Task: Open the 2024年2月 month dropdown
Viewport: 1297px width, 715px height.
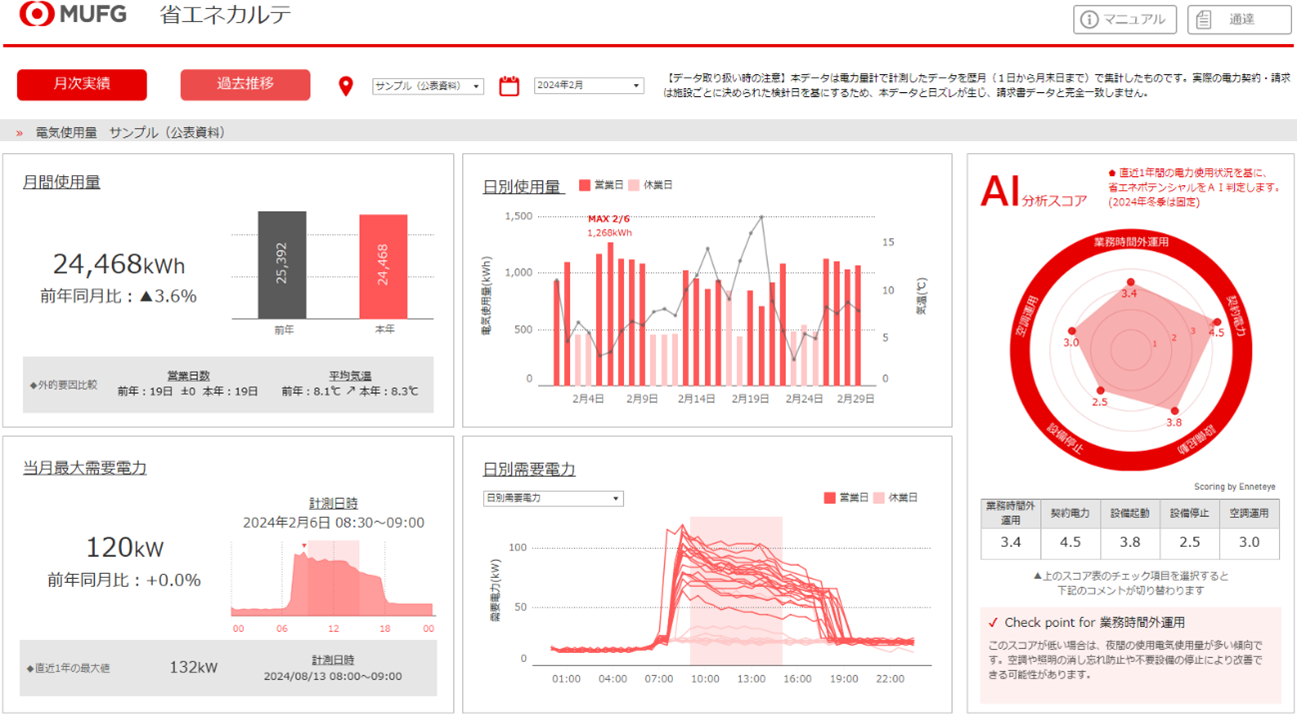Action: click(x=588, y=86)
